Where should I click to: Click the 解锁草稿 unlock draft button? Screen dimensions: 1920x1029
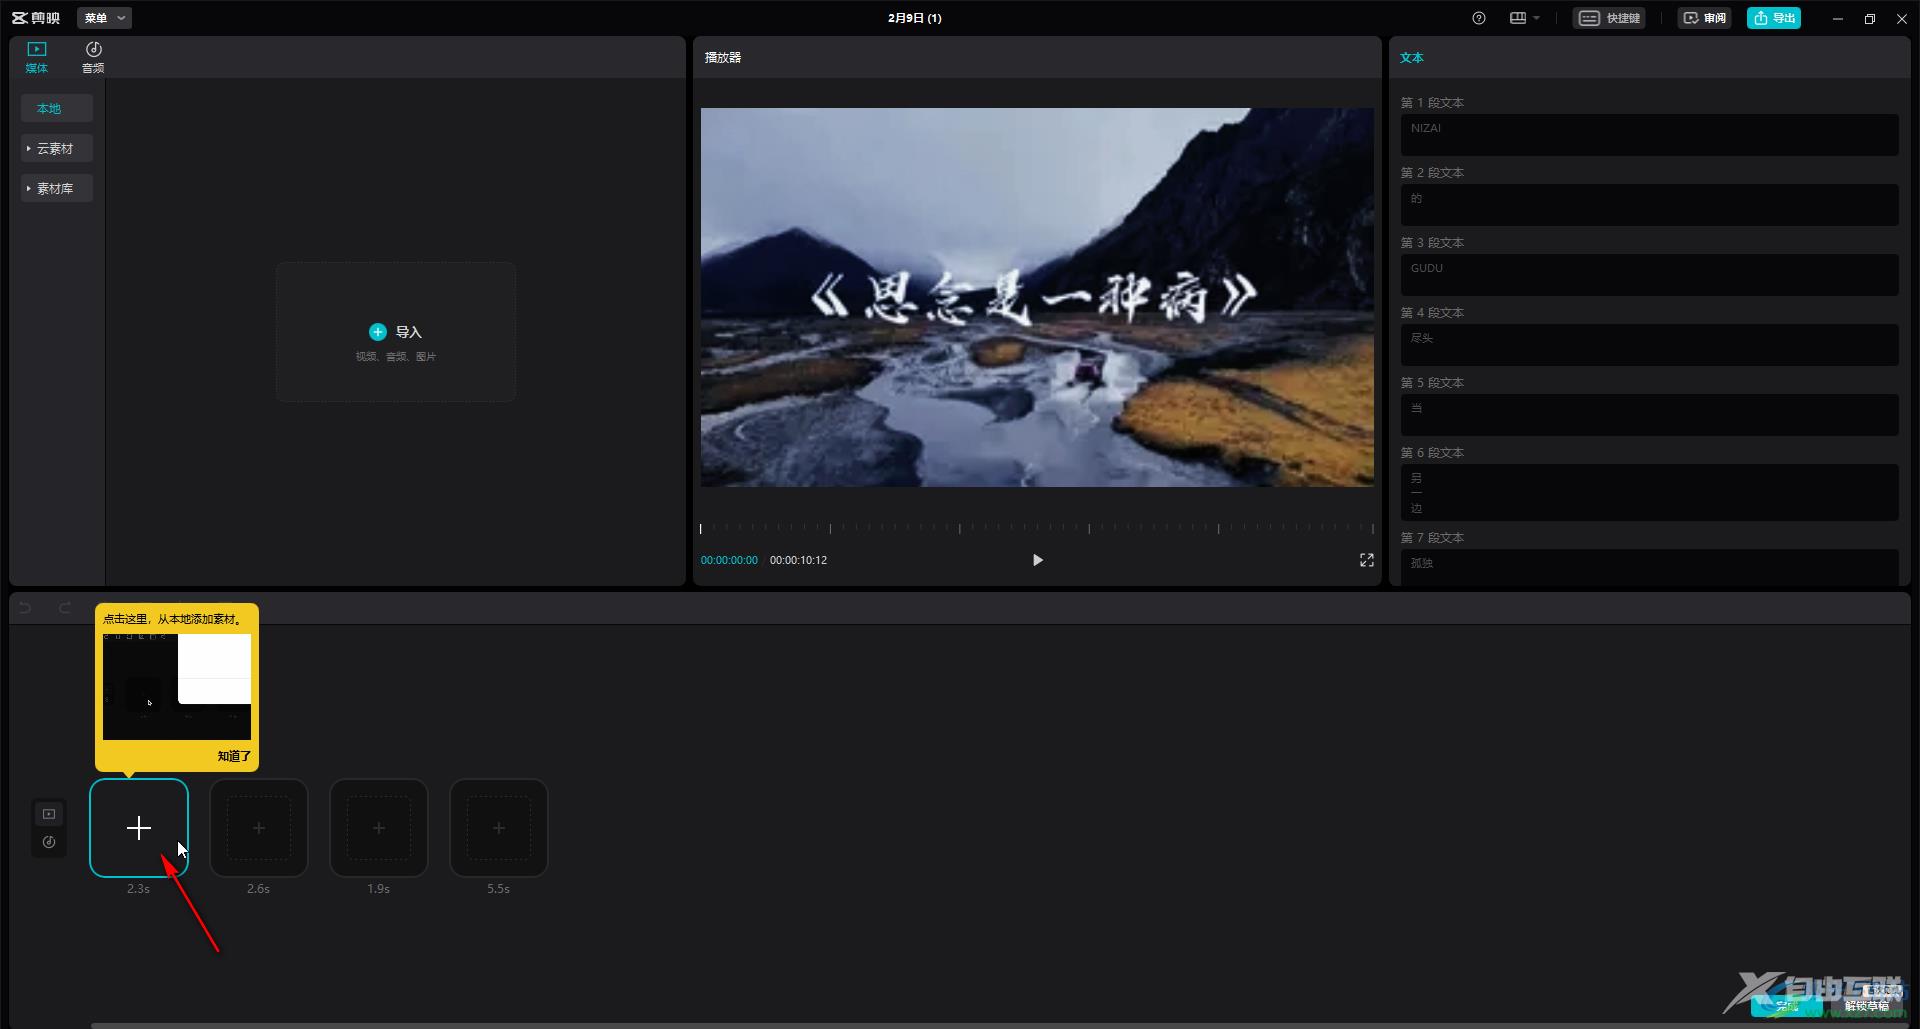(1867, 1006)
